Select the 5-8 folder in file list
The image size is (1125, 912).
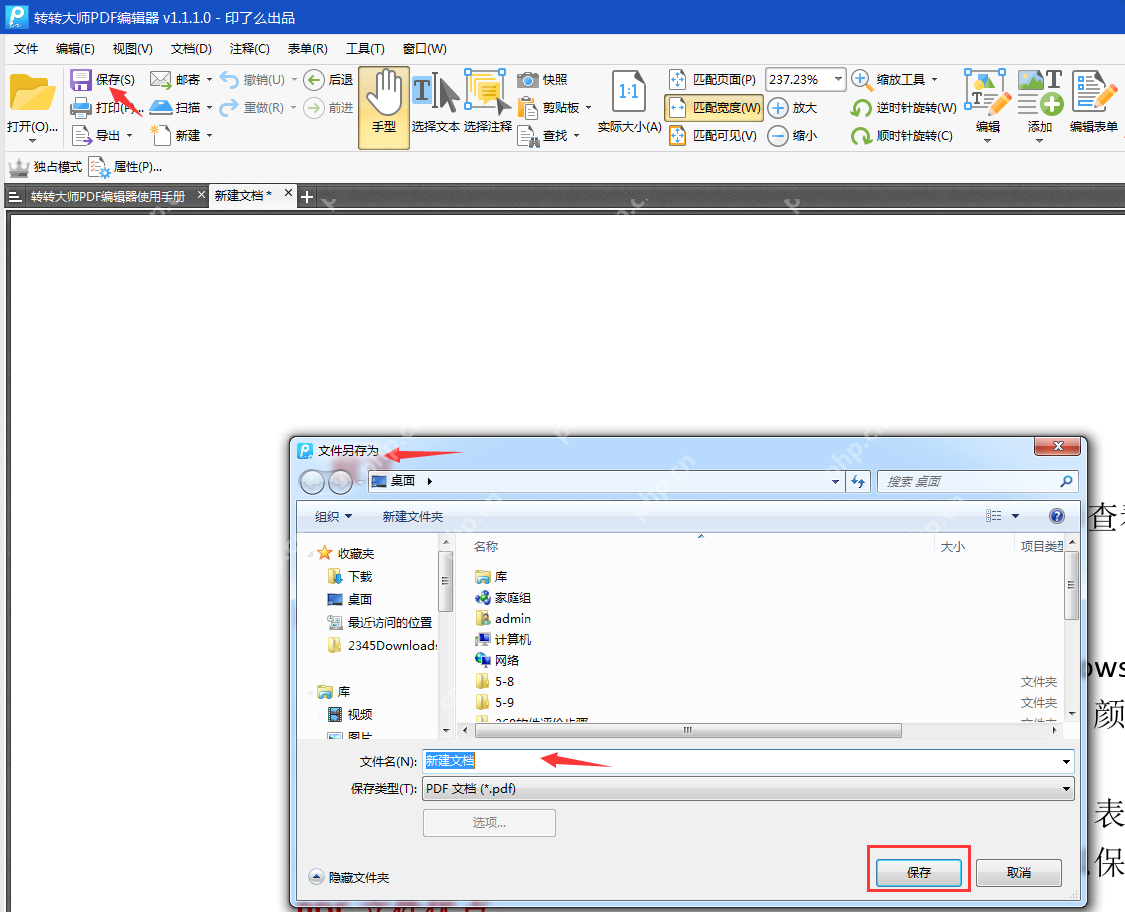coord(494,681)
